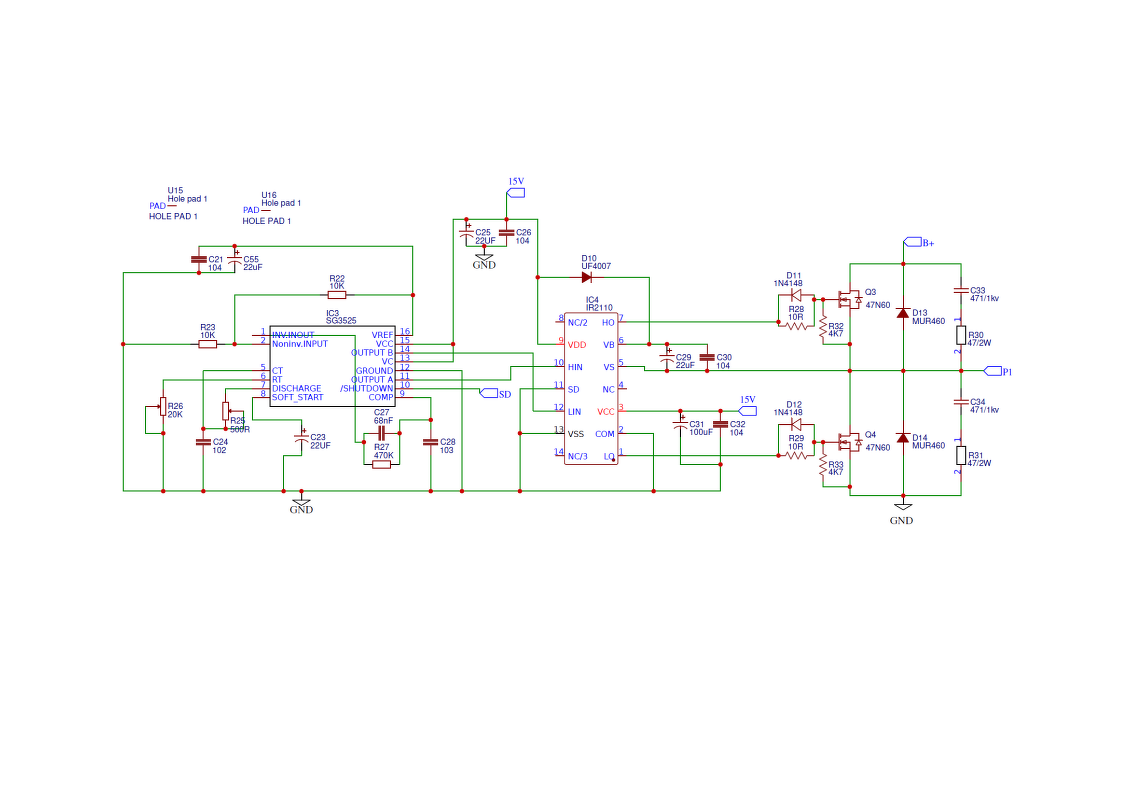Select the R22 10K resistor symbol
The image size is (1122, 793).
coord(337,295)
